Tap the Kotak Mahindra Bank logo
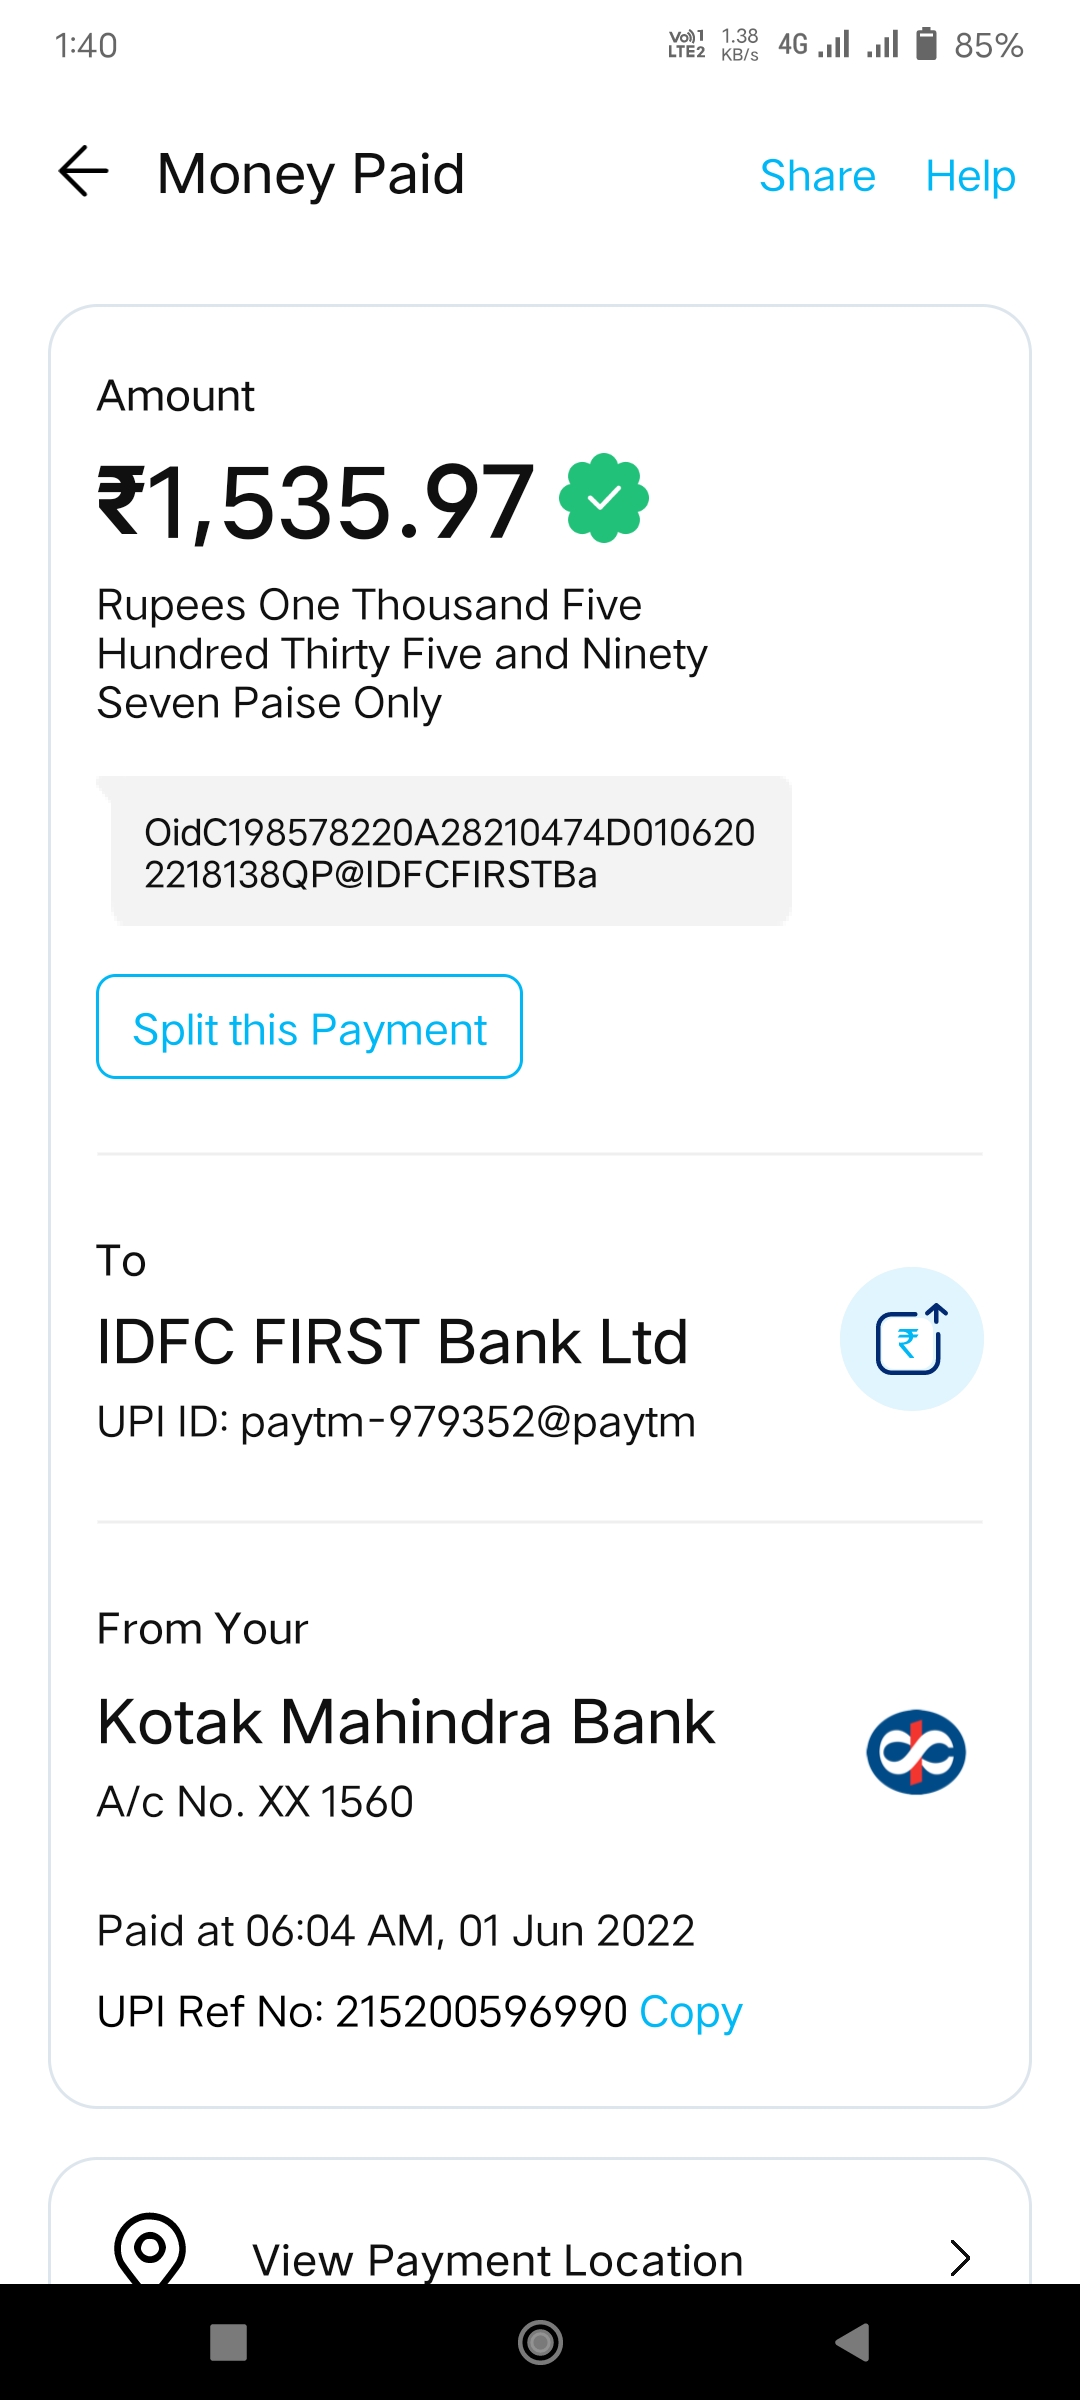 point(915,1752)
